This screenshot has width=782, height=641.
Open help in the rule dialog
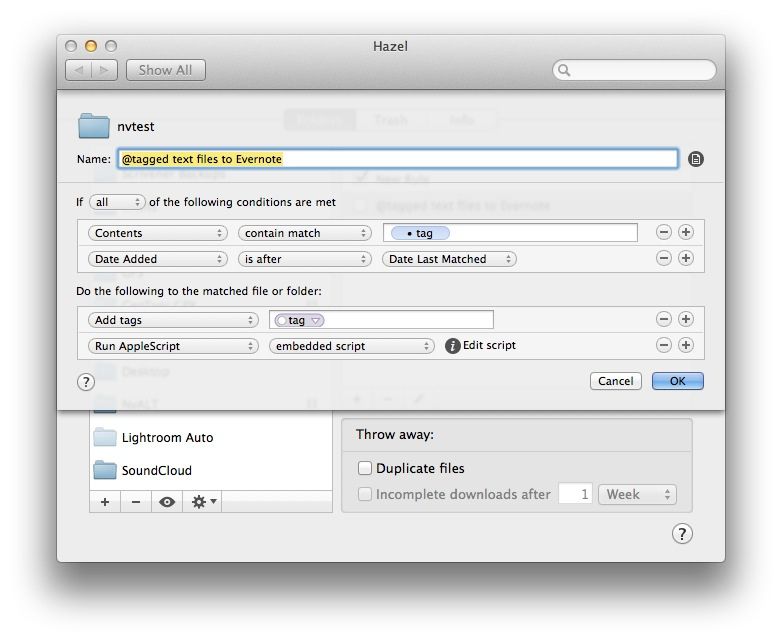(x=85, y=382)
